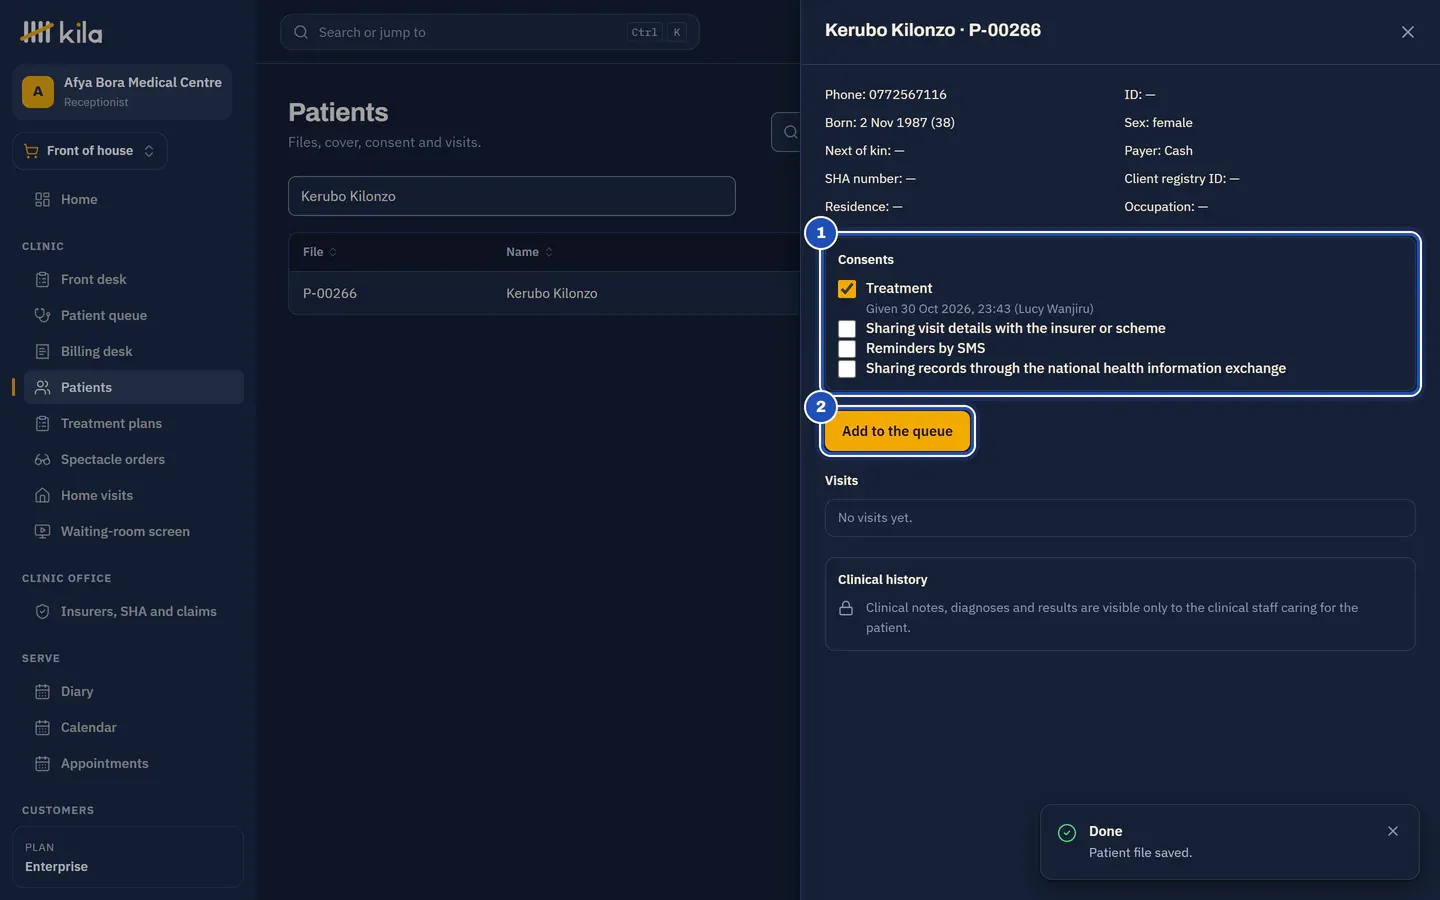Open Appointments sidebar icon
The height and width of the screenshot is (900, 1440).
point(42,763)
